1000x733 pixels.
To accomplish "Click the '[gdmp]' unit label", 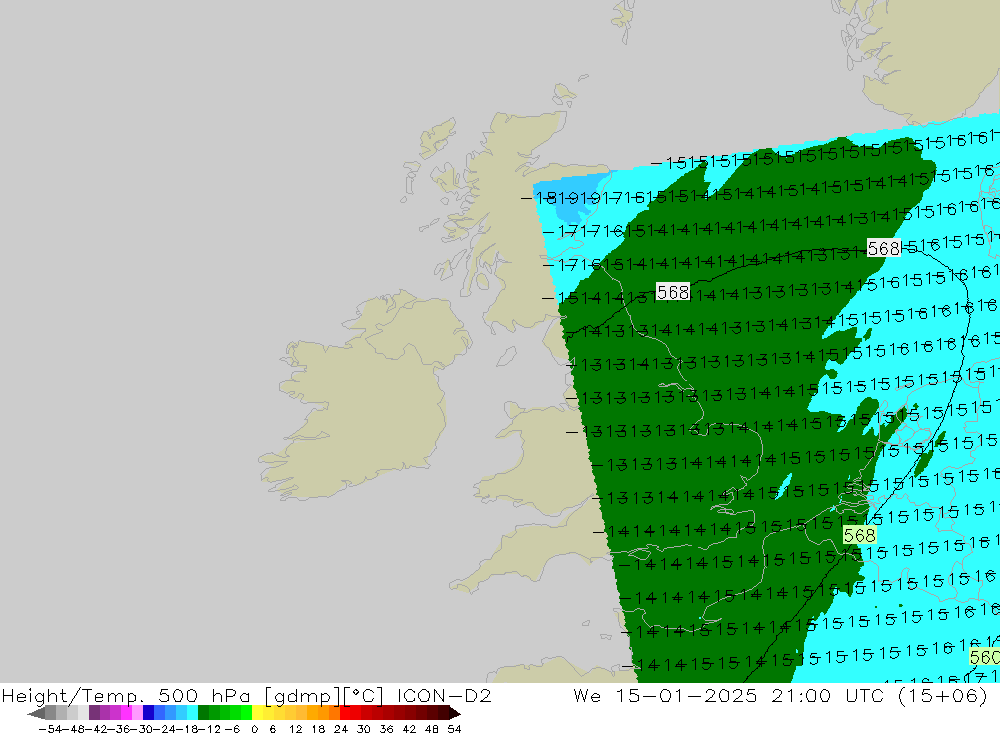I will coord(302,696).
